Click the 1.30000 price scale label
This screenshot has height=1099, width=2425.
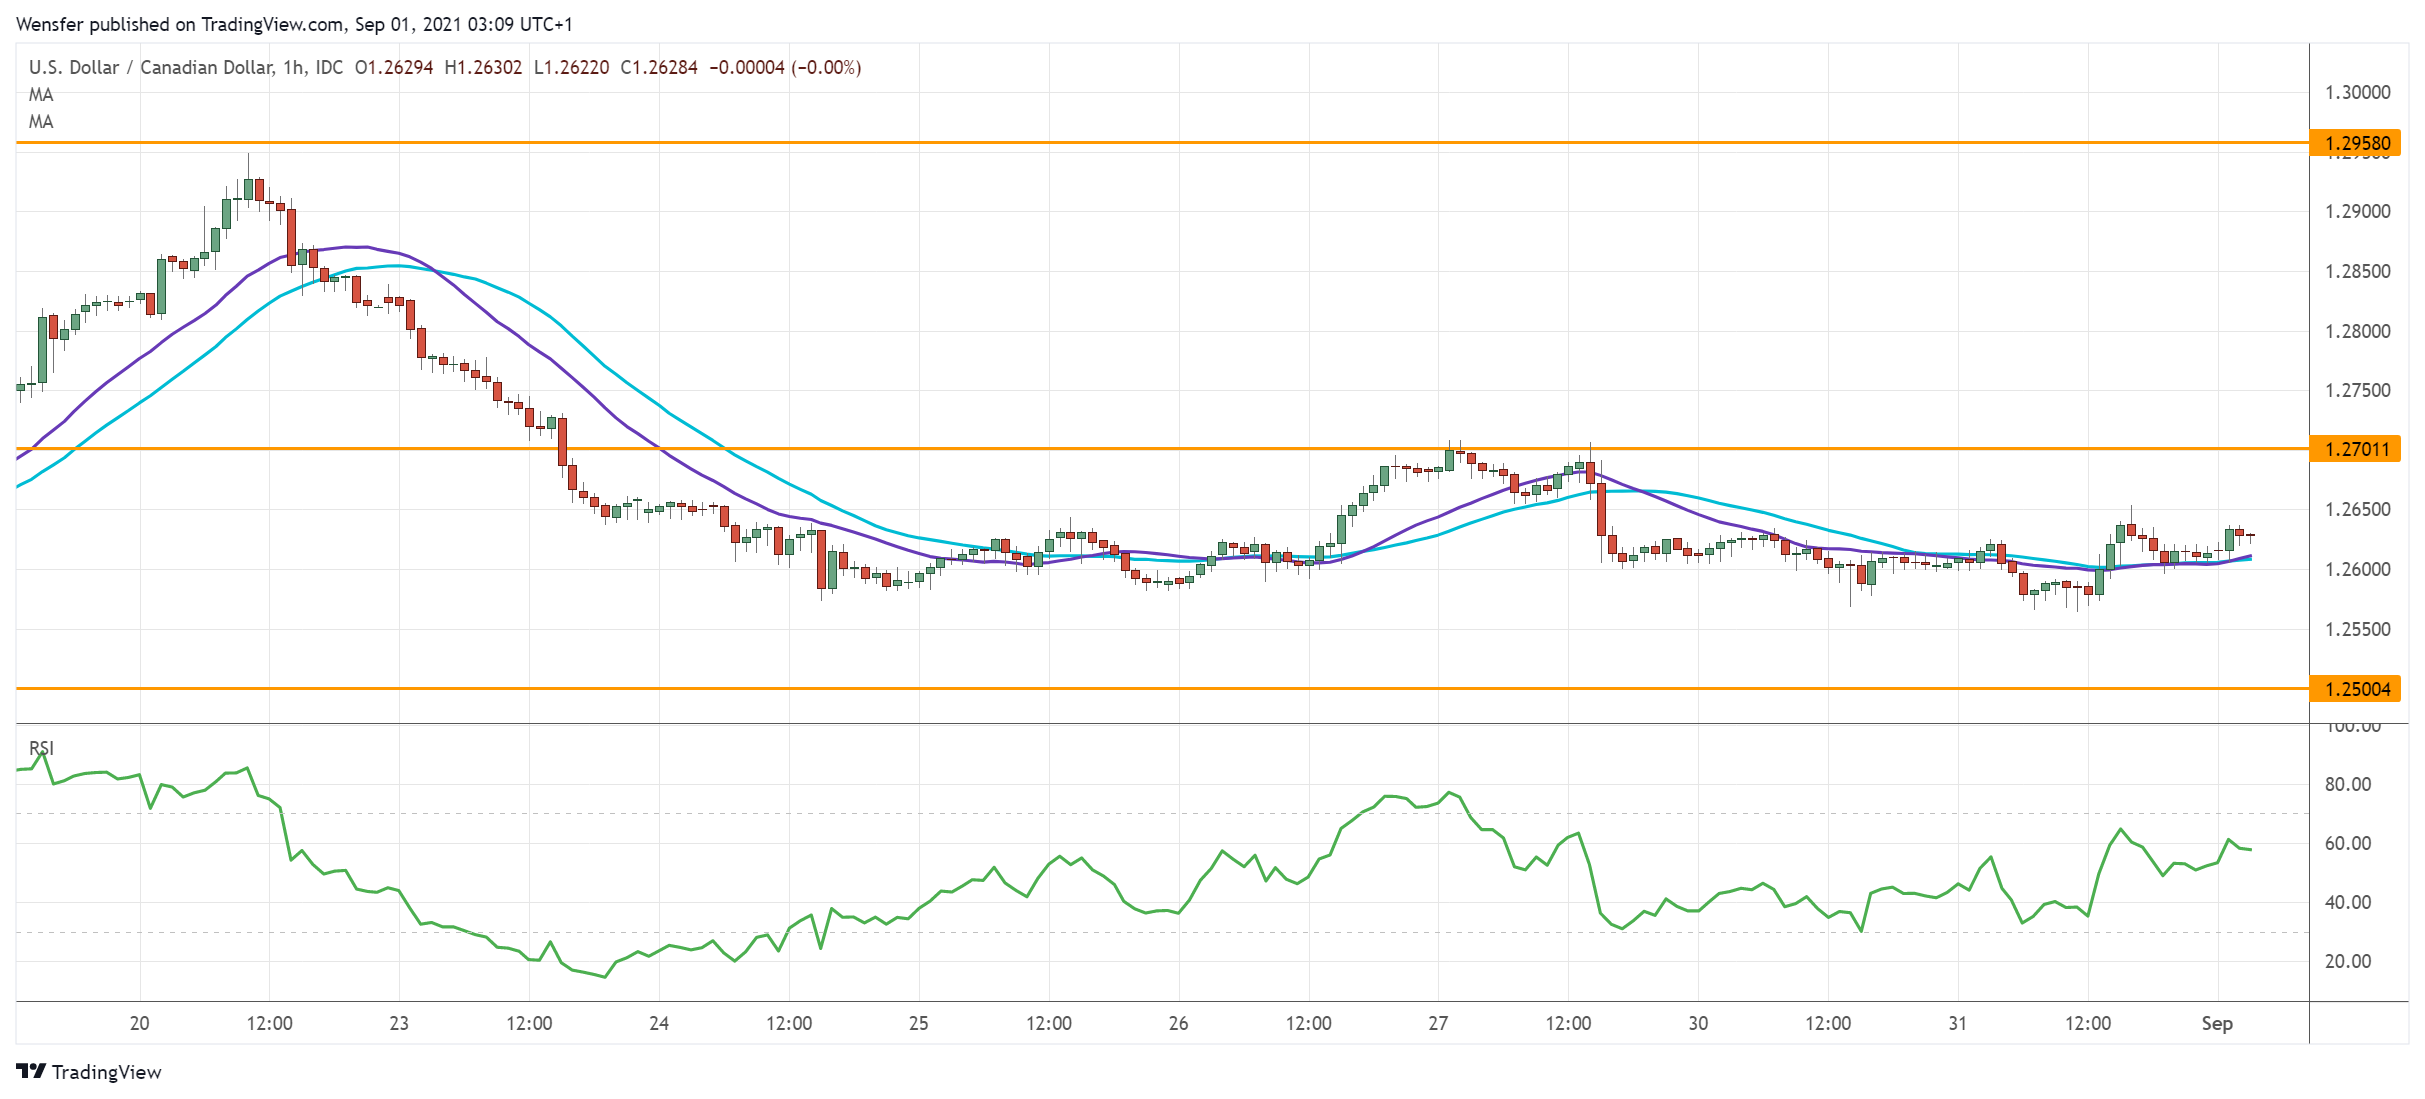pyautogui.click(x=2357, y=92)
